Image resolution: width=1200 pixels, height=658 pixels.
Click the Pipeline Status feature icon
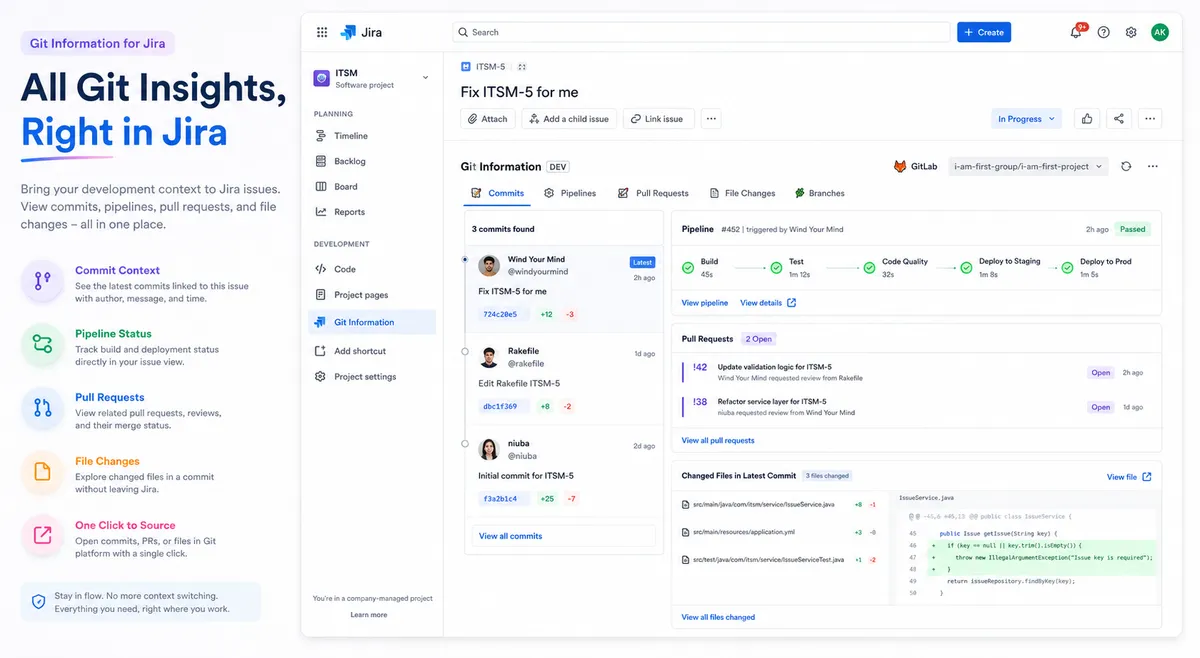pyautogui.click(x=42, y=345)
